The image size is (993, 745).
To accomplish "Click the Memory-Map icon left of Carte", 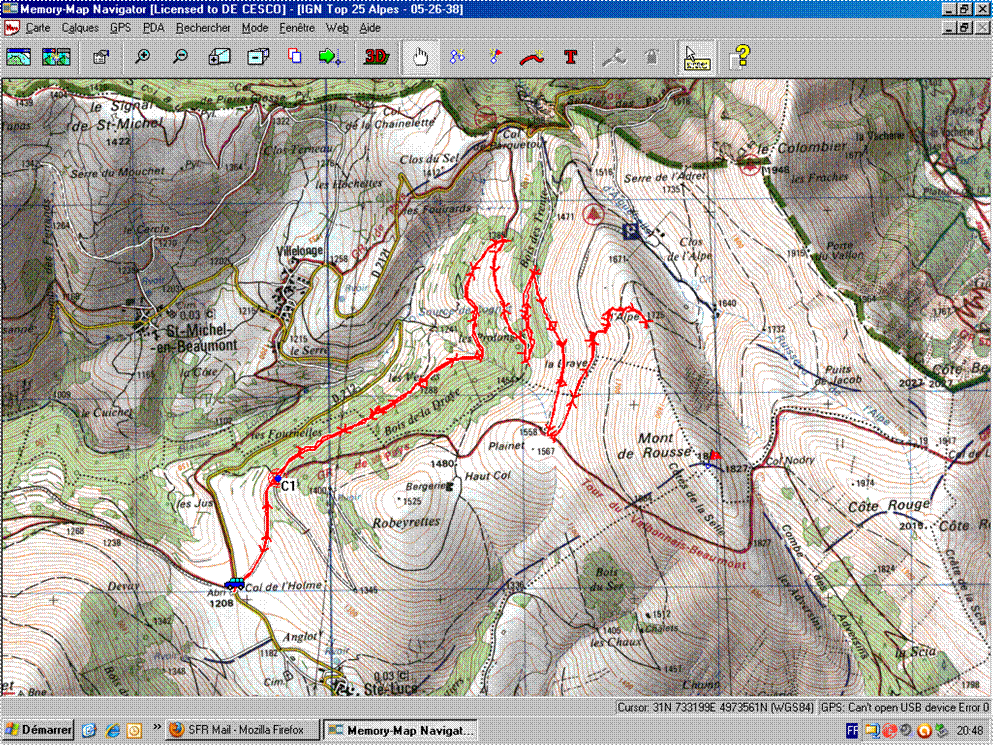I will (11, 28).
